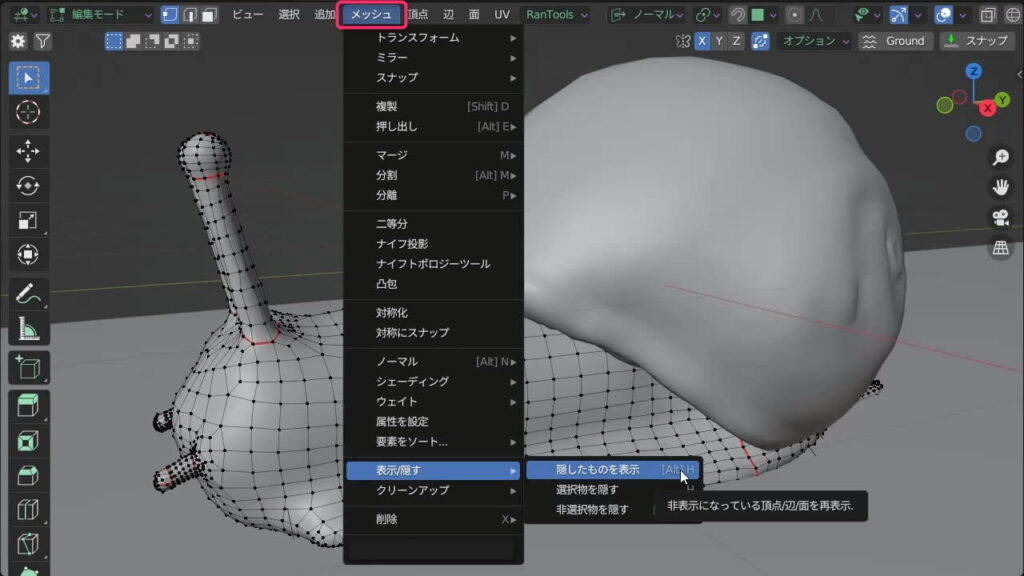Open the メッシュ menu
1024x576 pixels.
point(371,14)
